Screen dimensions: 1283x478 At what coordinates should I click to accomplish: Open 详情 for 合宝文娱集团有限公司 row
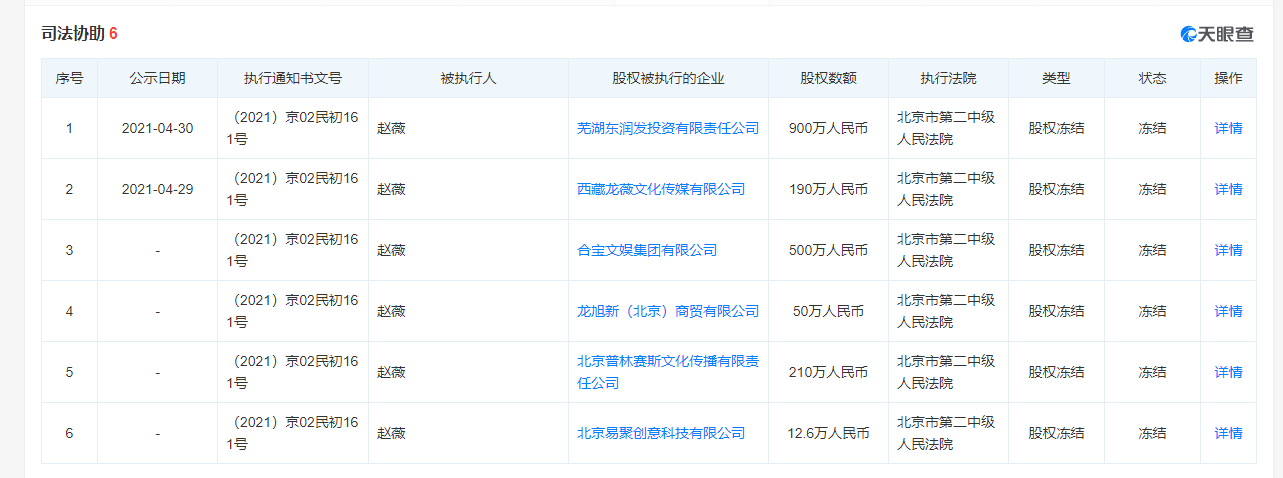[1228, 250]
